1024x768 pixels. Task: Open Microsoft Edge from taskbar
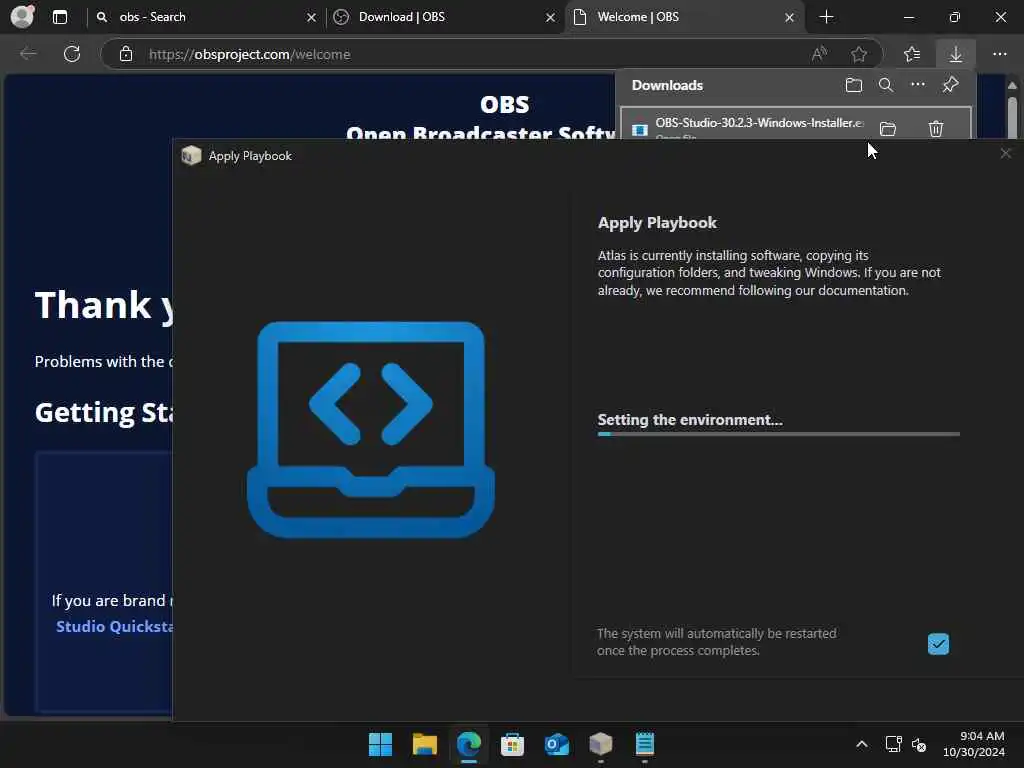tap(469, 744)
